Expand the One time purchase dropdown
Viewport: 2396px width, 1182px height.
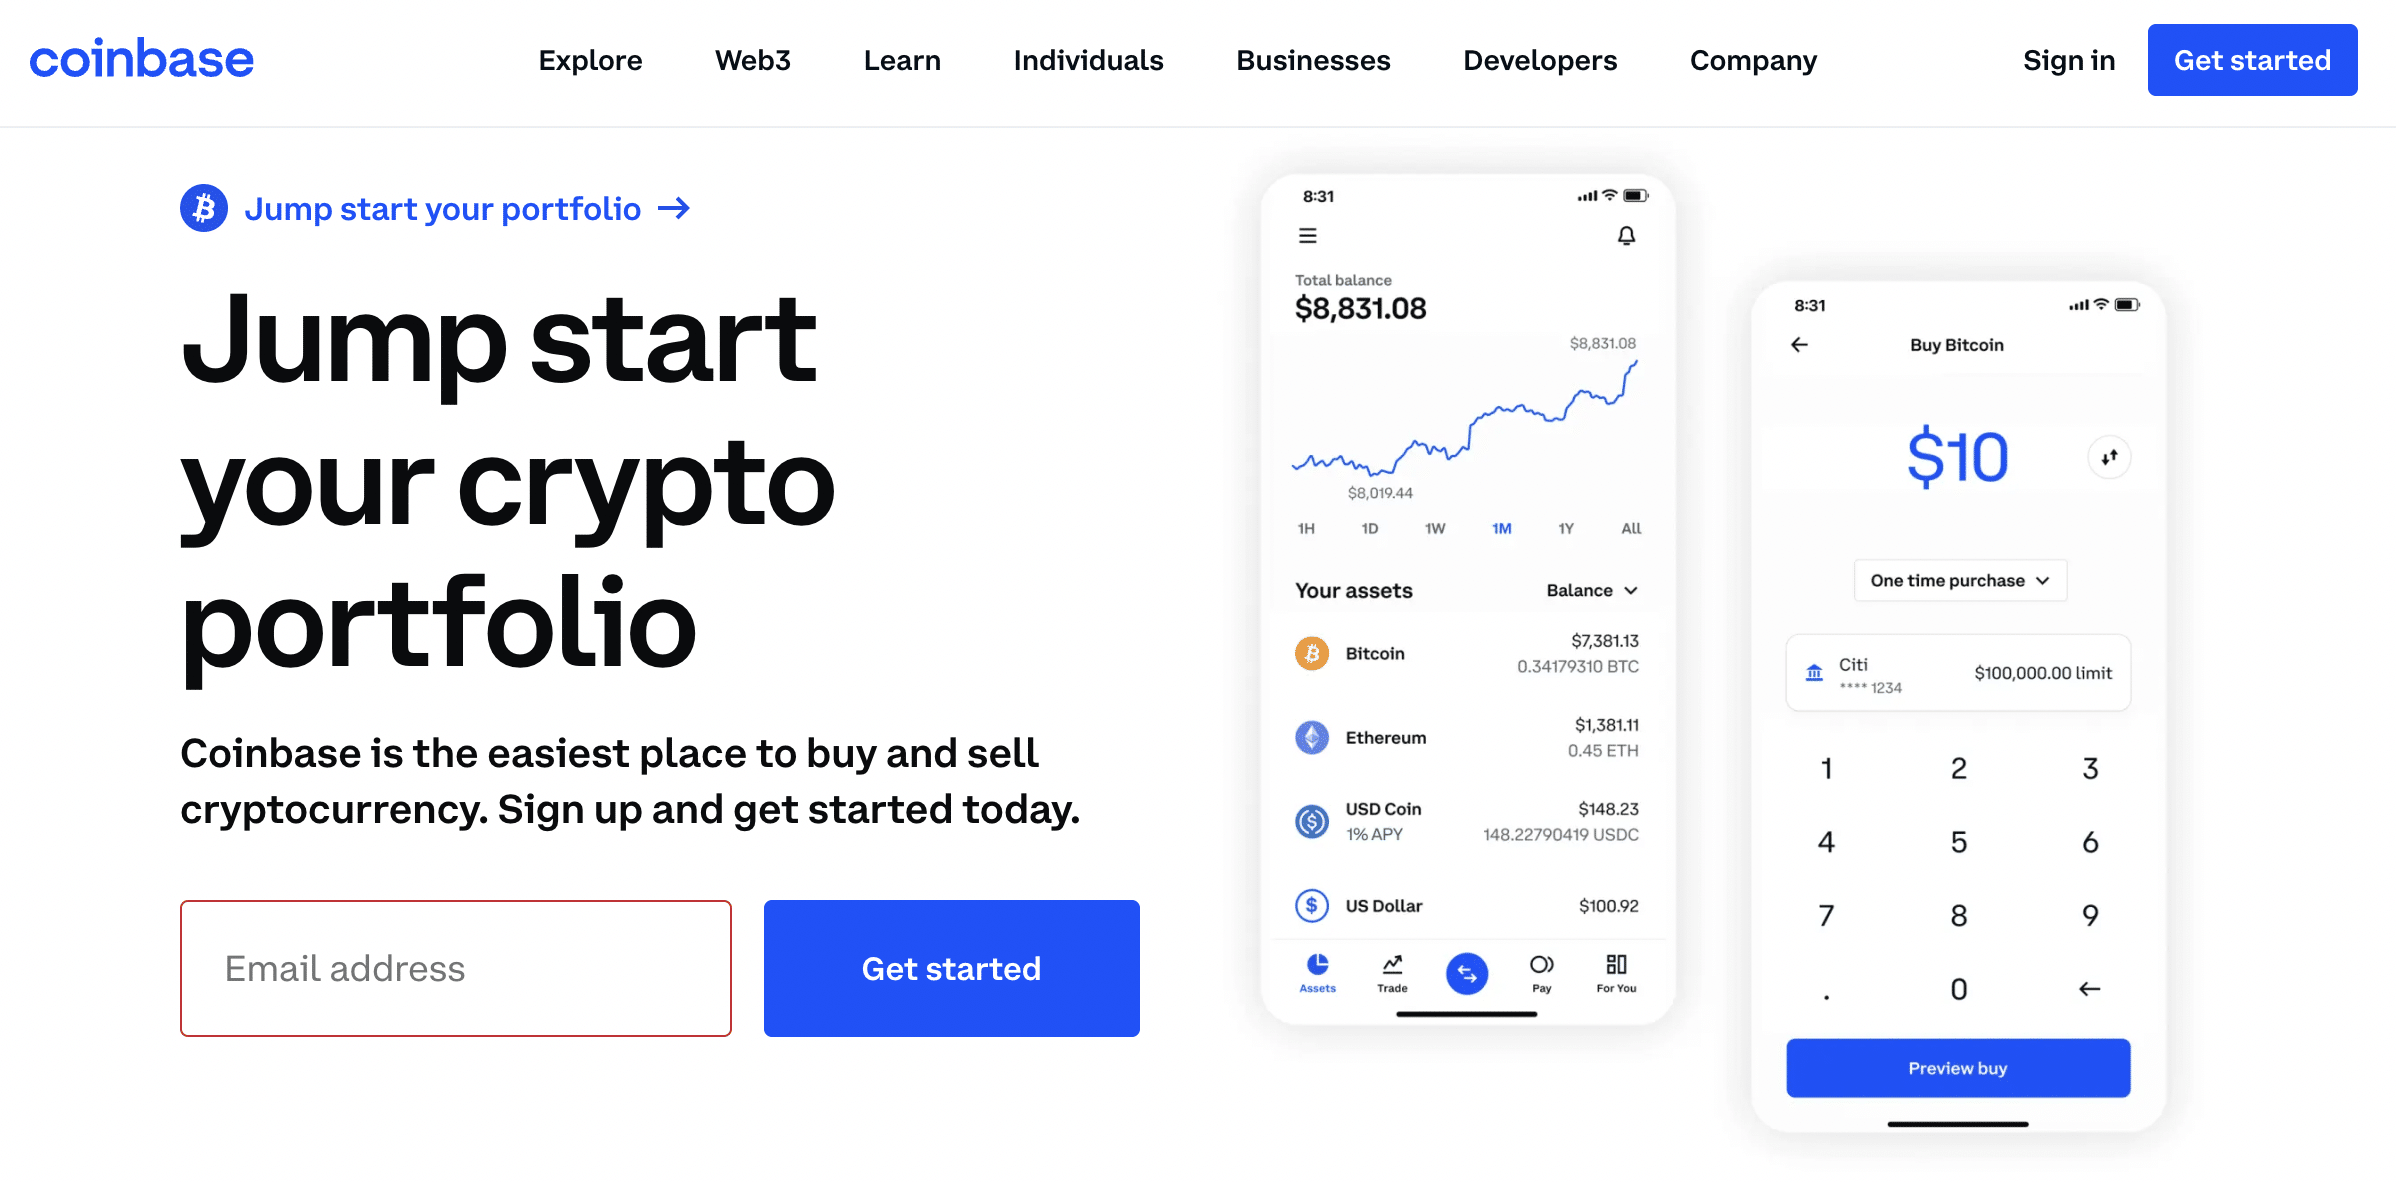coord(1959,582)
